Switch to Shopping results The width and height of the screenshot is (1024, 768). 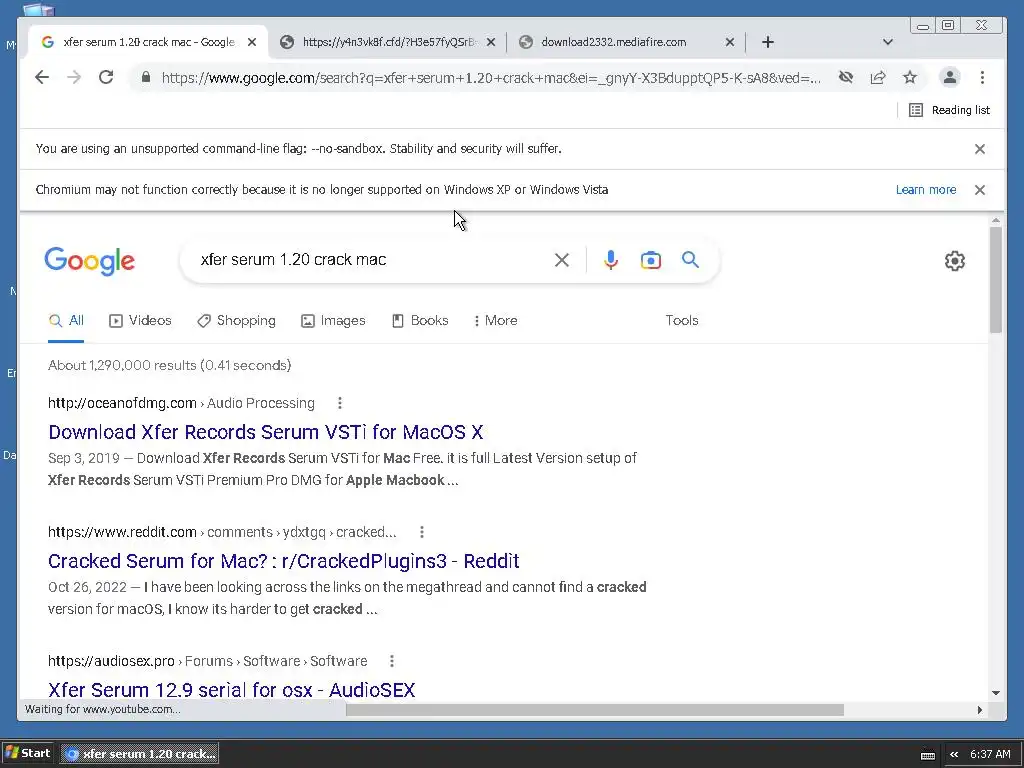pos(236,321)
